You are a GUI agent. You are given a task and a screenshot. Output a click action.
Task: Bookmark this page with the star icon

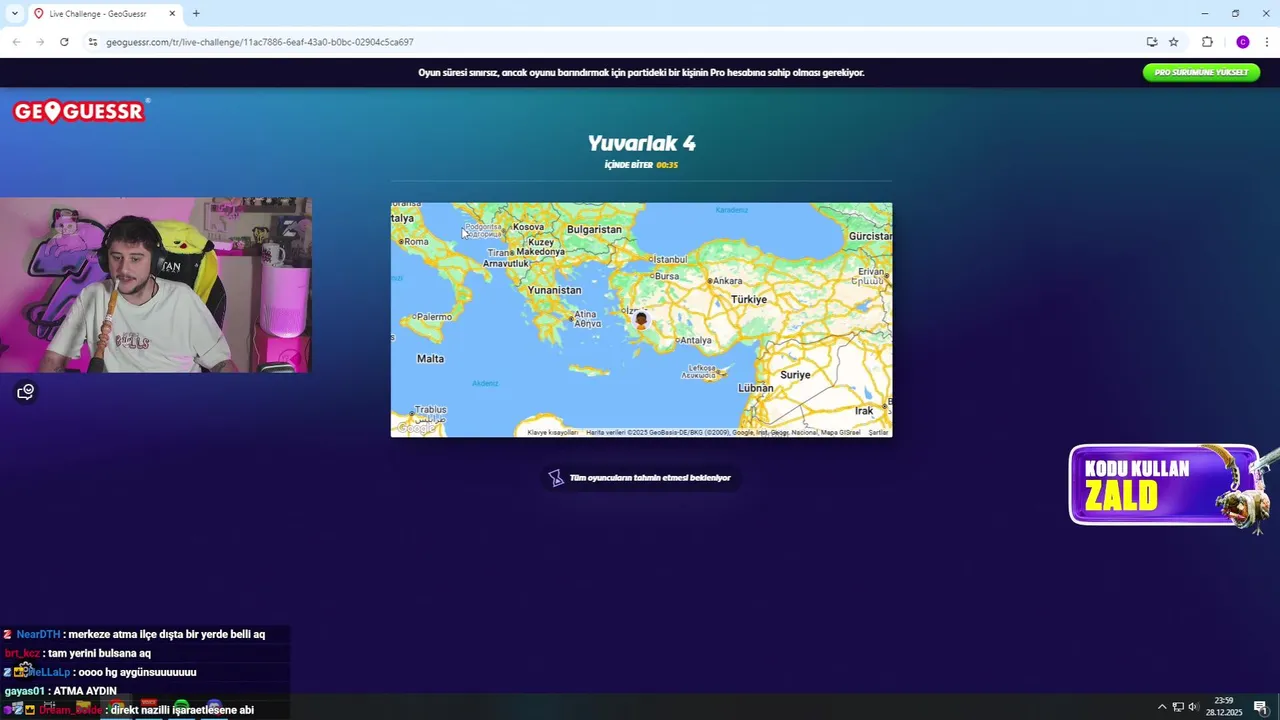coord(1174,42)
